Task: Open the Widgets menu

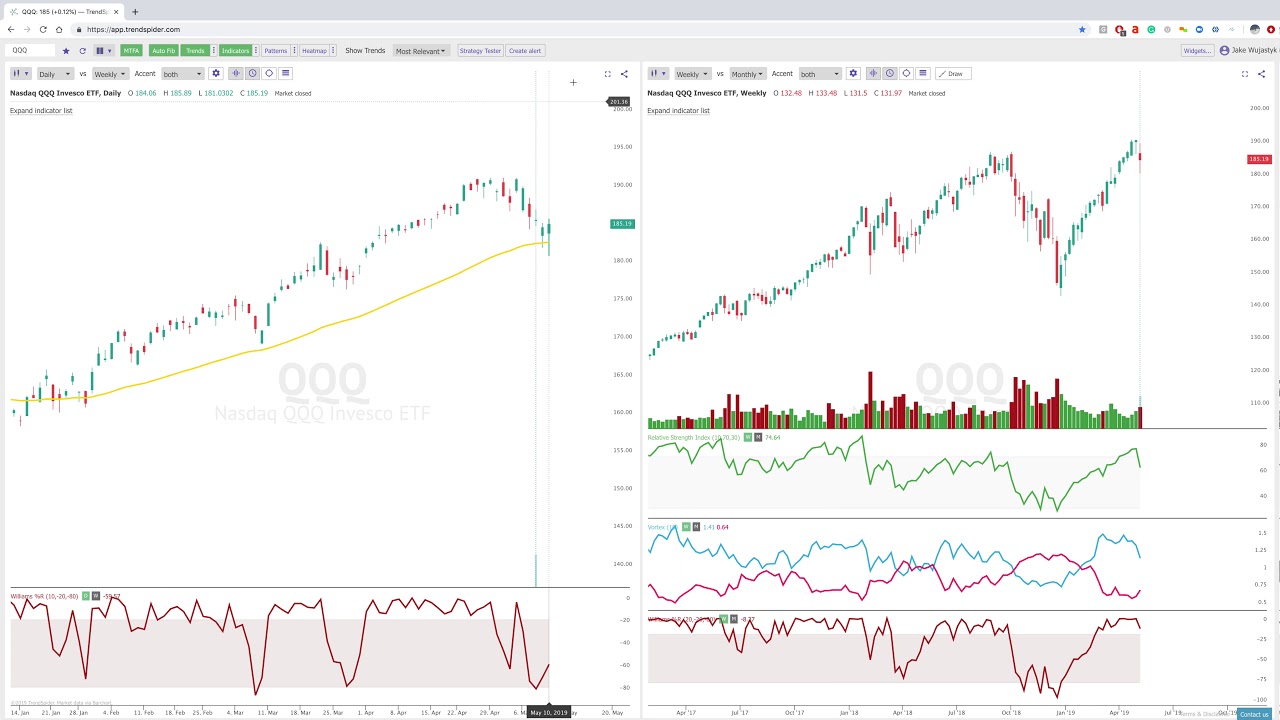Action: pos(1197,51)
